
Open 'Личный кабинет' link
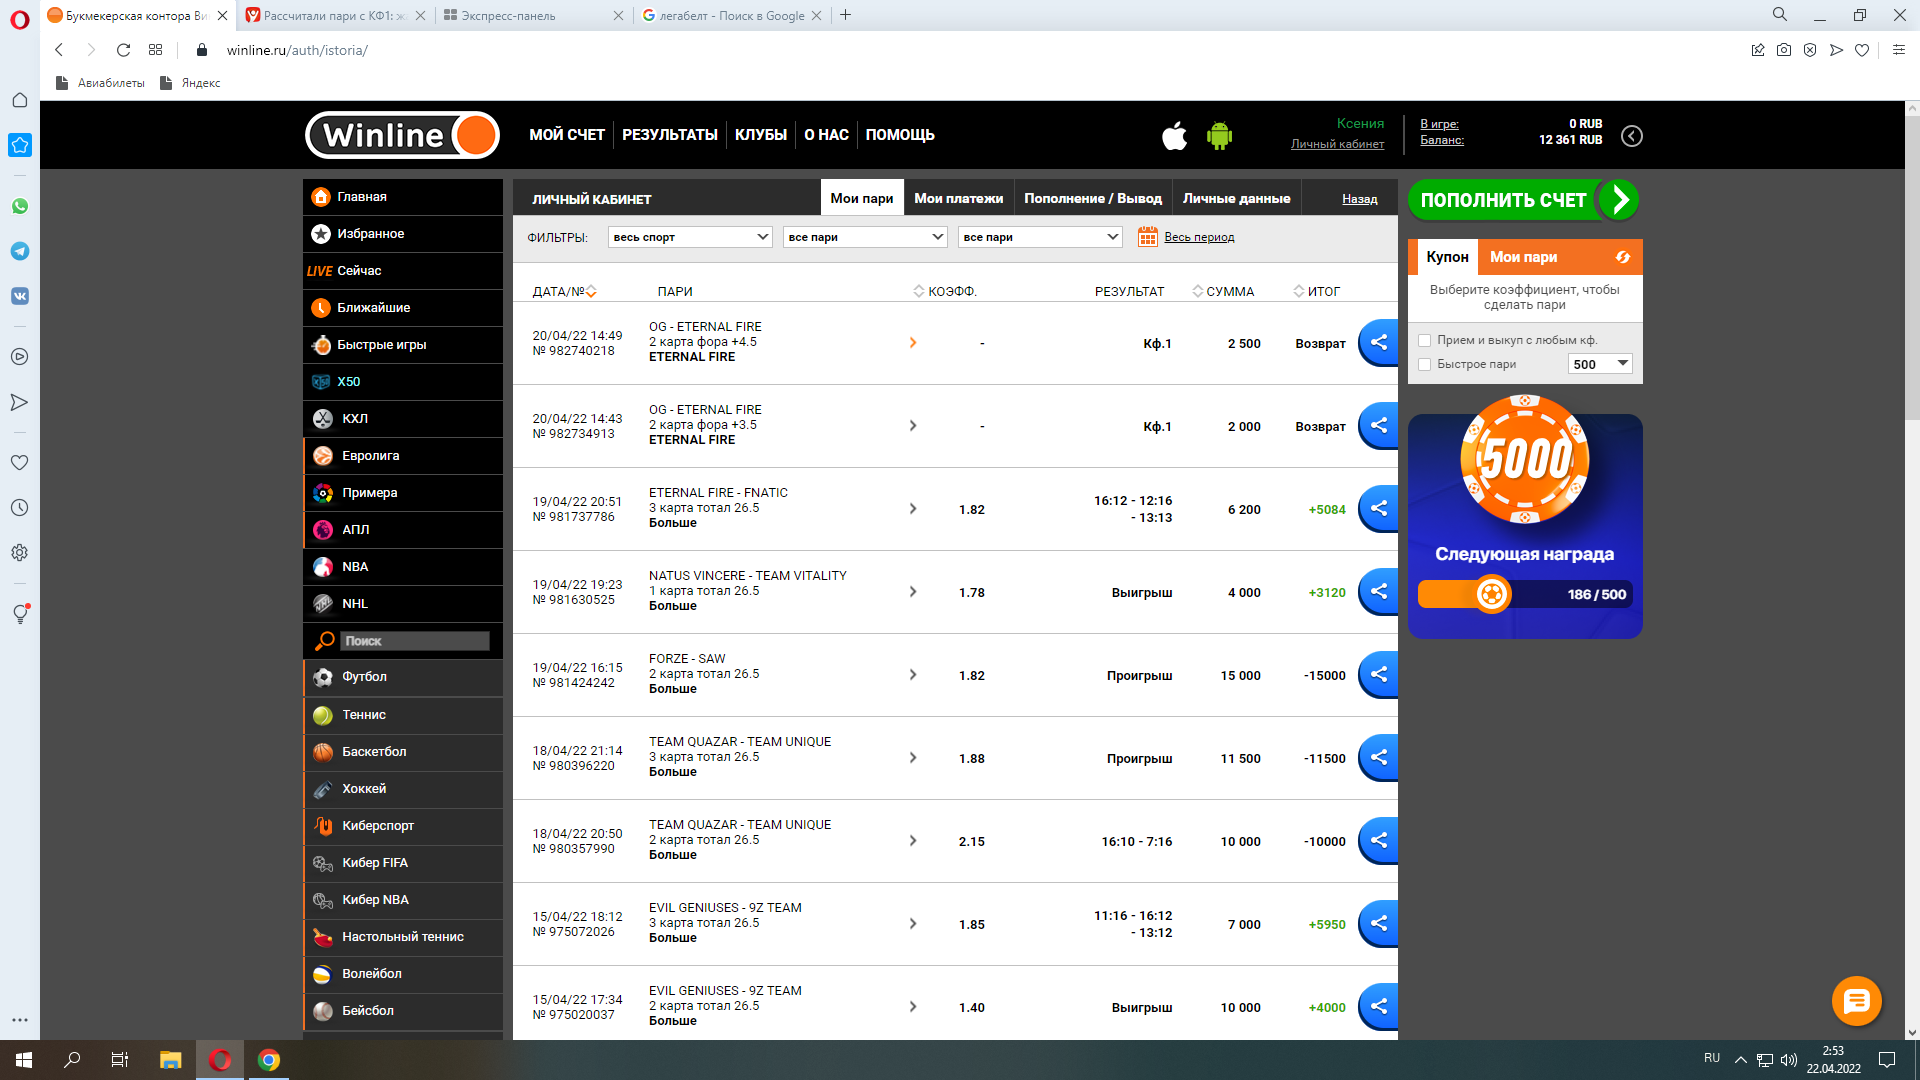coord(1337,144)
